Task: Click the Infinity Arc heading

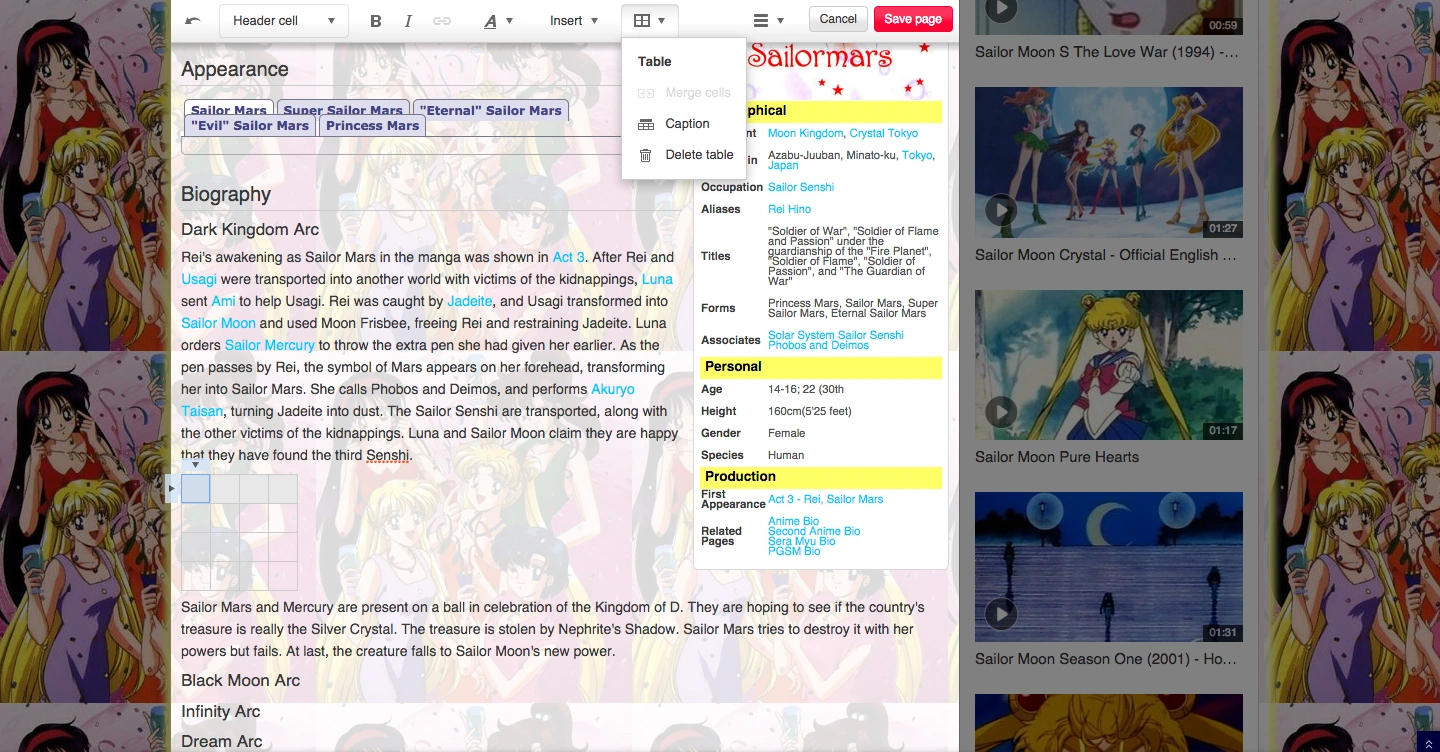Action: click(221, 711)
